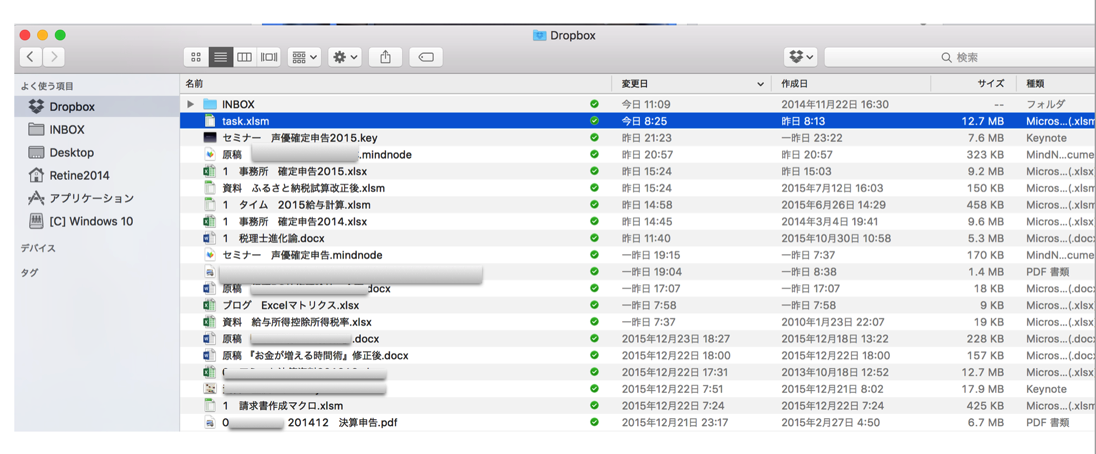This screenshot has width=1096, height=454.
Task: Go back with the left chevron button
Action: point(31,57)
